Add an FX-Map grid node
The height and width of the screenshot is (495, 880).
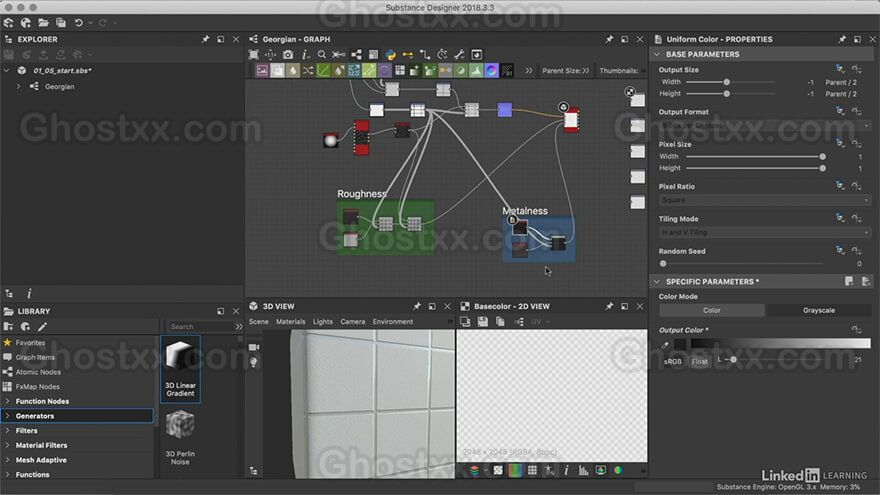400,71
